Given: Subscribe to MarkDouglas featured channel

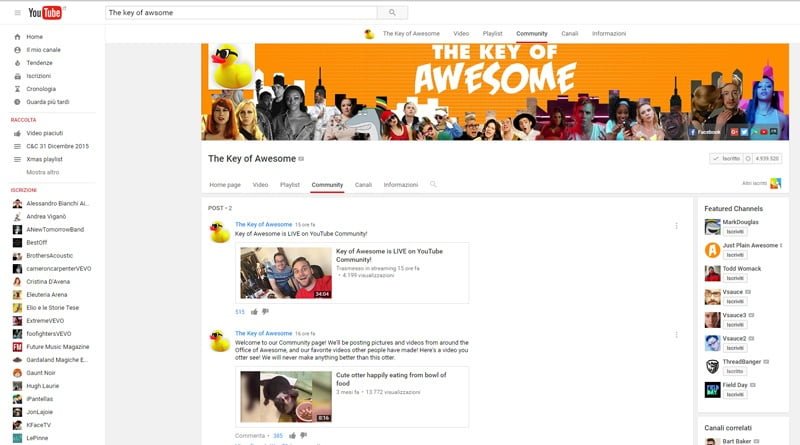Looking at the screenshot, I should (735, 232).
